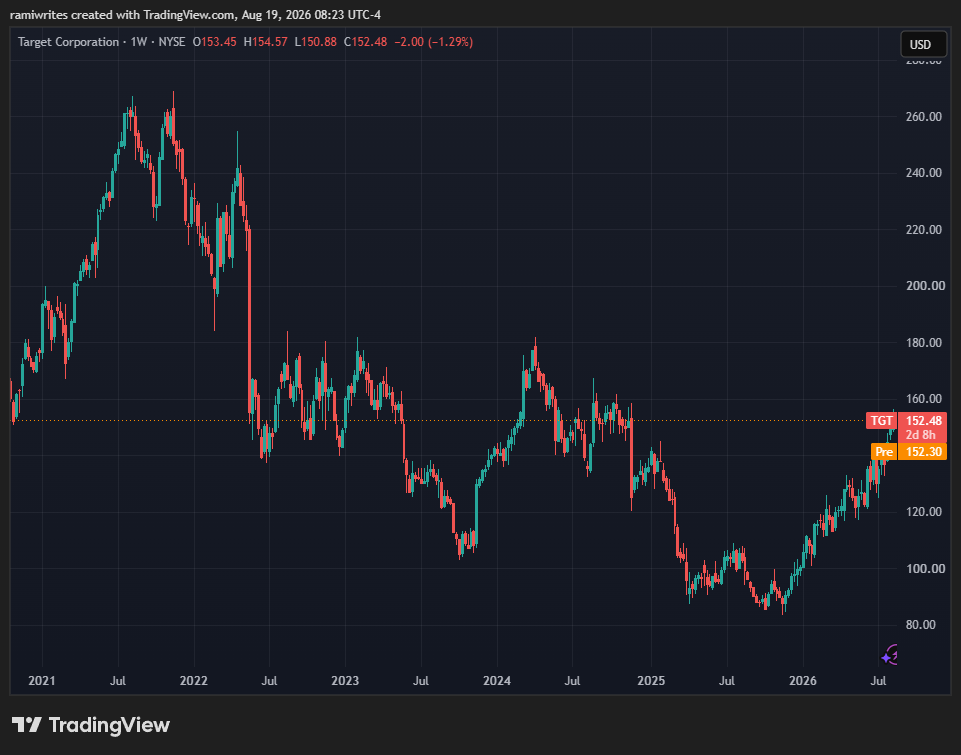961x755 pixels.
Task: Click the 1W interval label in legend
Action: point(139,42)
